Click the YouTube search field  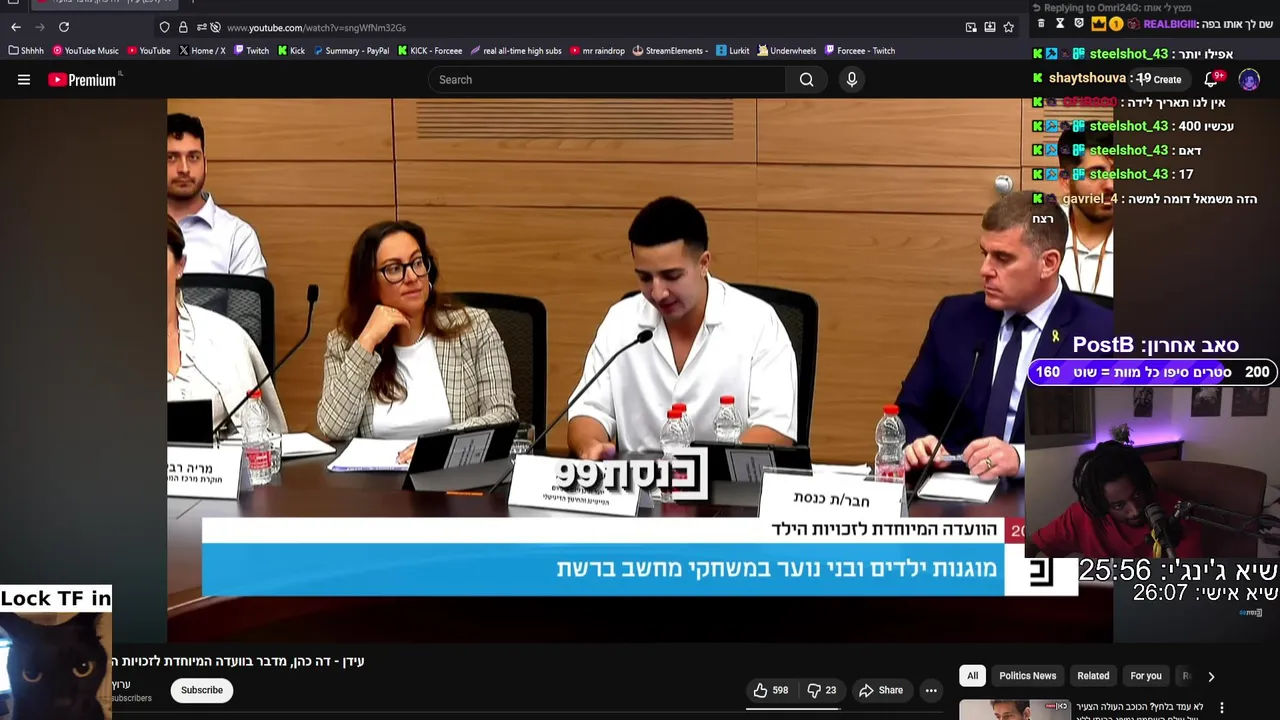click(x=607, y=80)
